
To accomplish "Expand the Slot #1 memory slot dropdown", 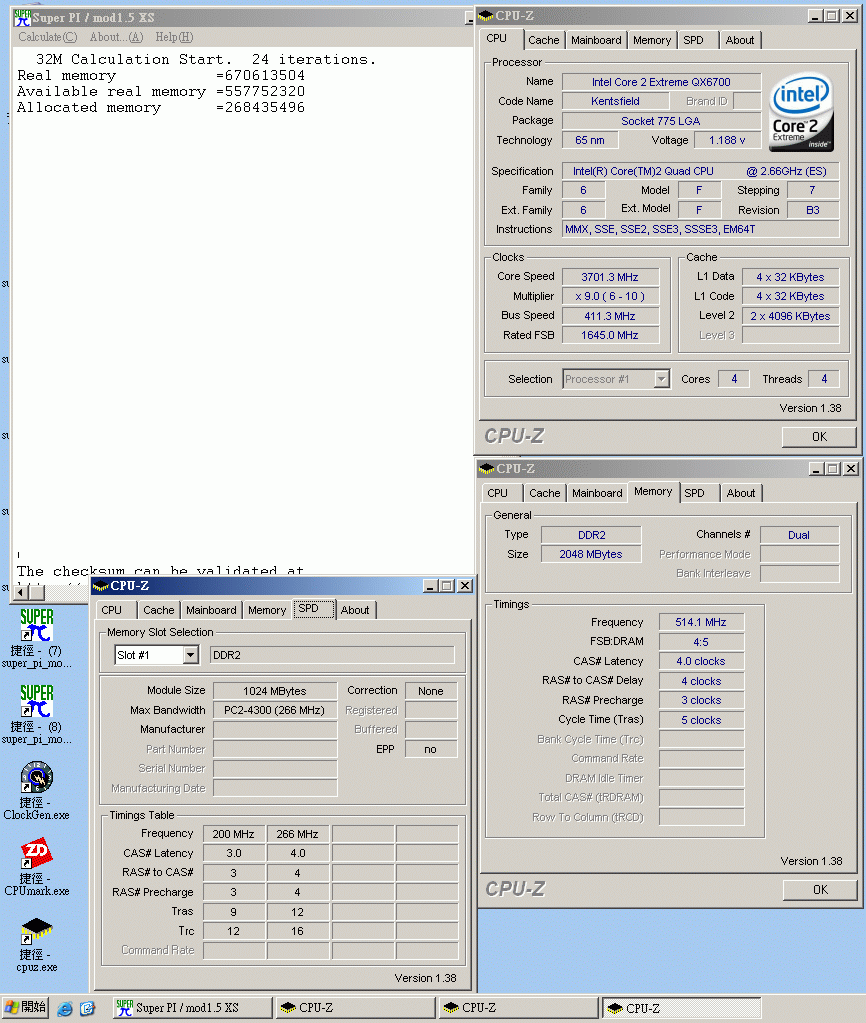I will (x=191, y=655).
